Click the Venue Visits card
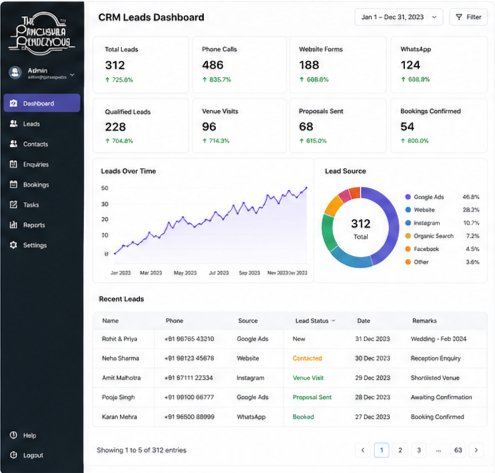Screen dimensions: 495x473 (239, 125)
